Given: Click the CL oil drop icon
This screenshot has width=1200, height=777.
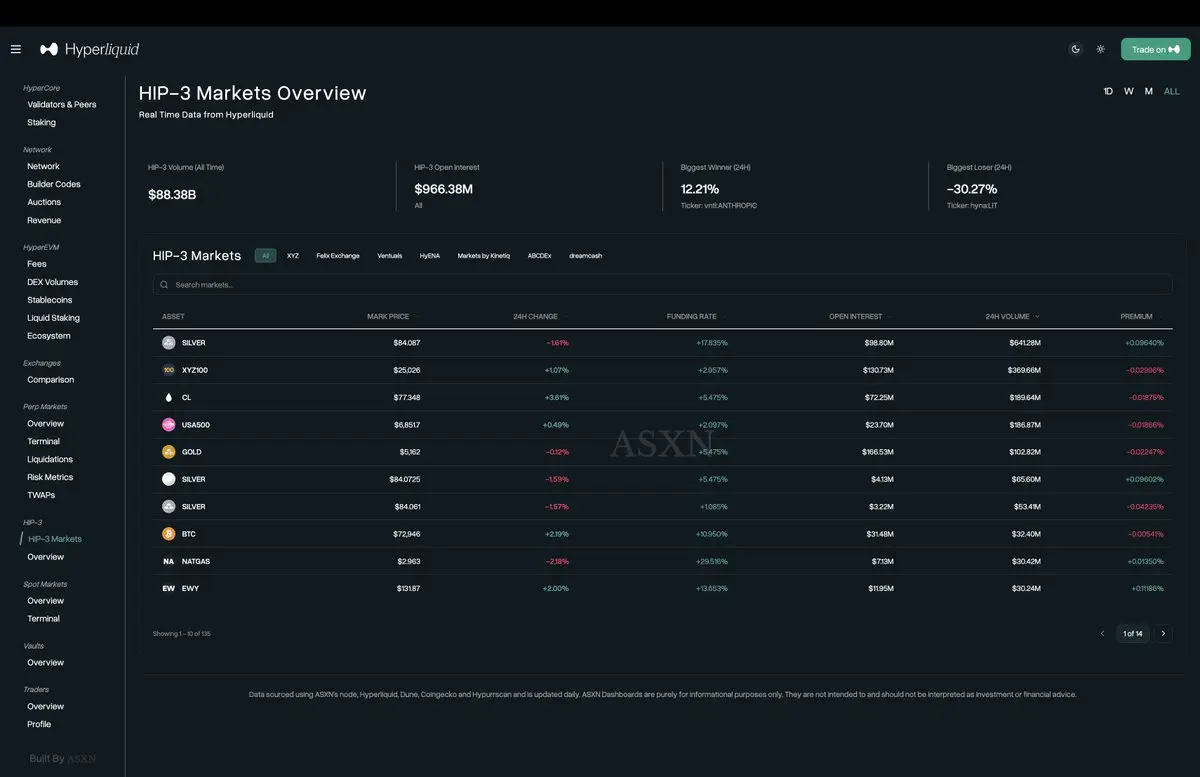Looking at the screenshot, I should tap(168, 397).
